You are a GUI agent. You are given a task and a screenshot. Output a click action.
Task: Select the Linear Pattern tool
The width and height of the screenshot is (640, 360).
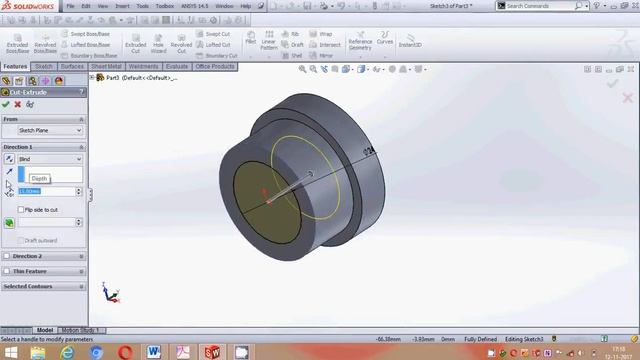click(x=269, y=41)
